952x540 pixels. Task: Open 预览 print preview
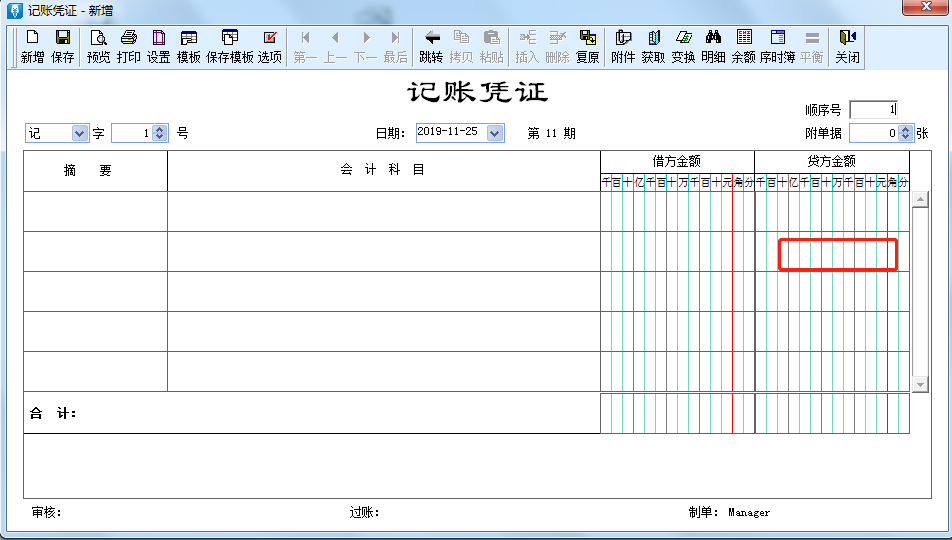(98, 46)
